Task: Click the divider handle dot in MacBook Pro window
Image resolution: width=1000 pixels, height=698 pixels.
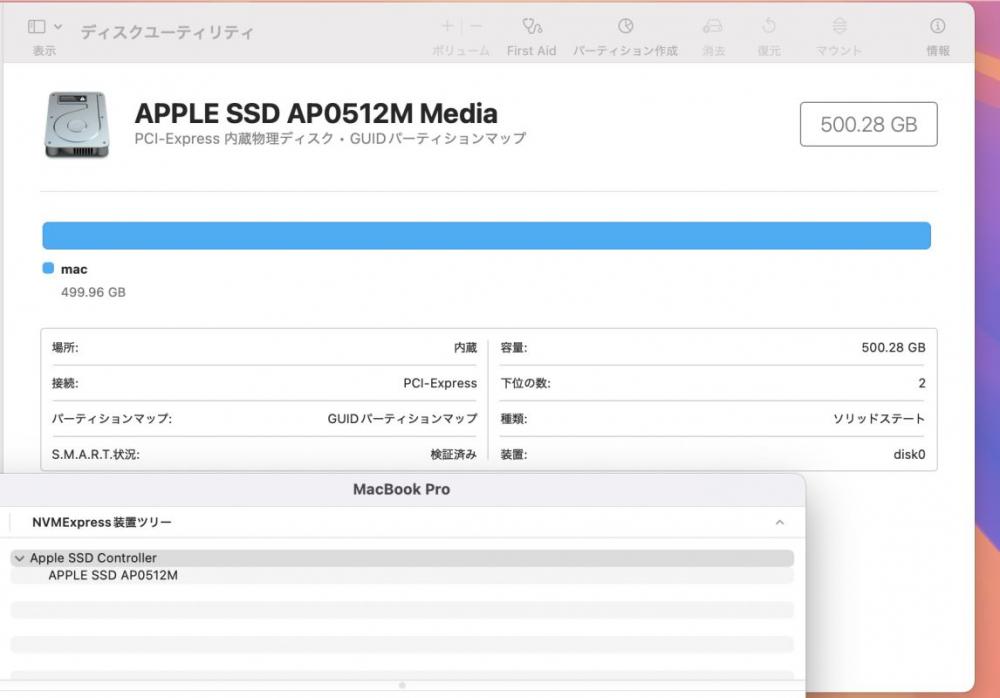Action: (x=402, y=686)
